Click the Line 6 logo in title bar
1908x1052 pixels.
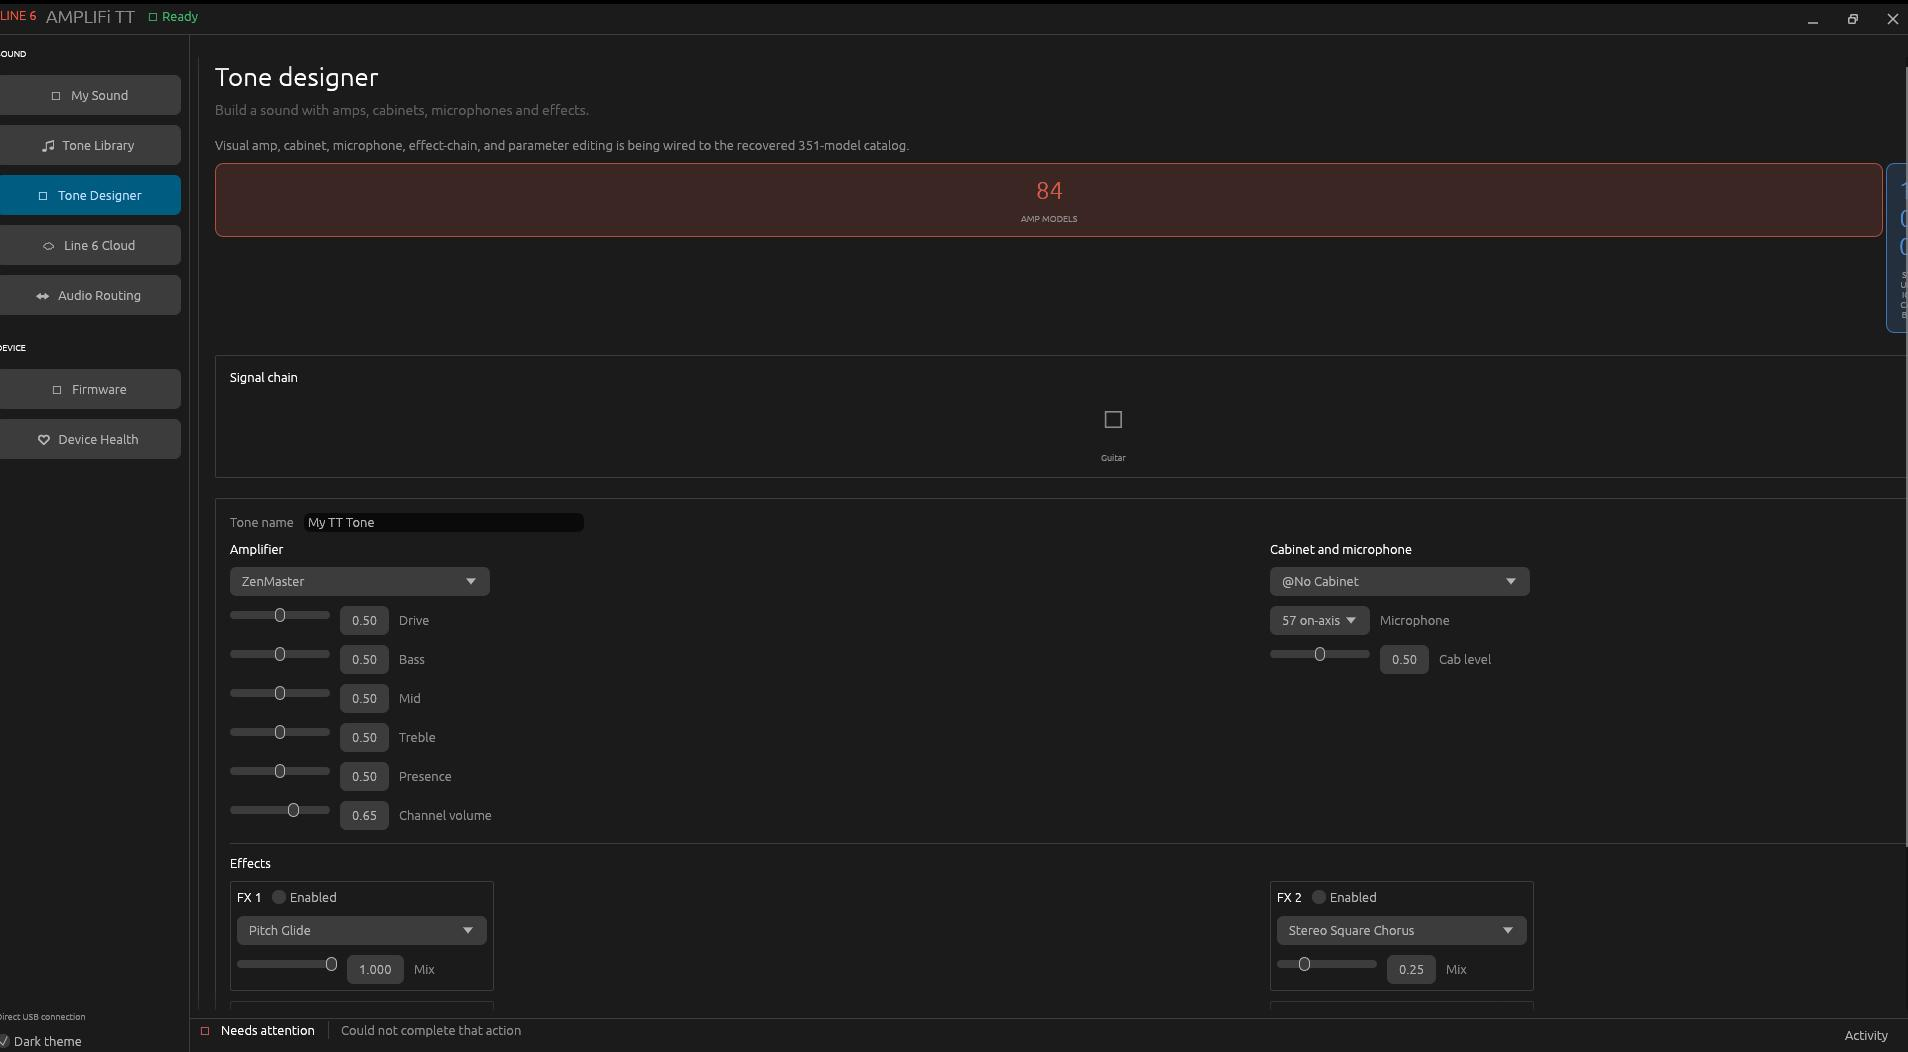(x=18, y=16)
